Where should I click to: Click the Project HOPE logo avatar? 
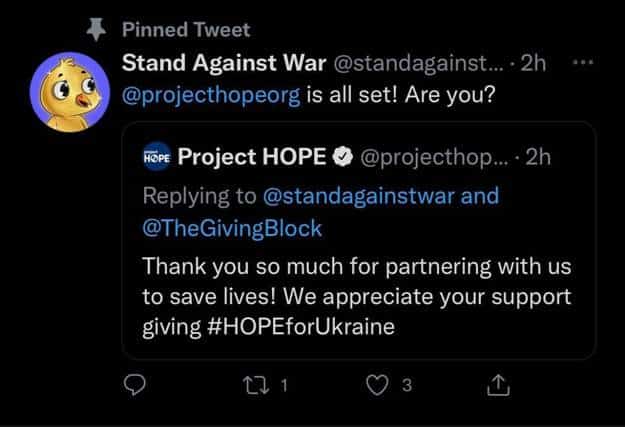(x=158, y=156)
